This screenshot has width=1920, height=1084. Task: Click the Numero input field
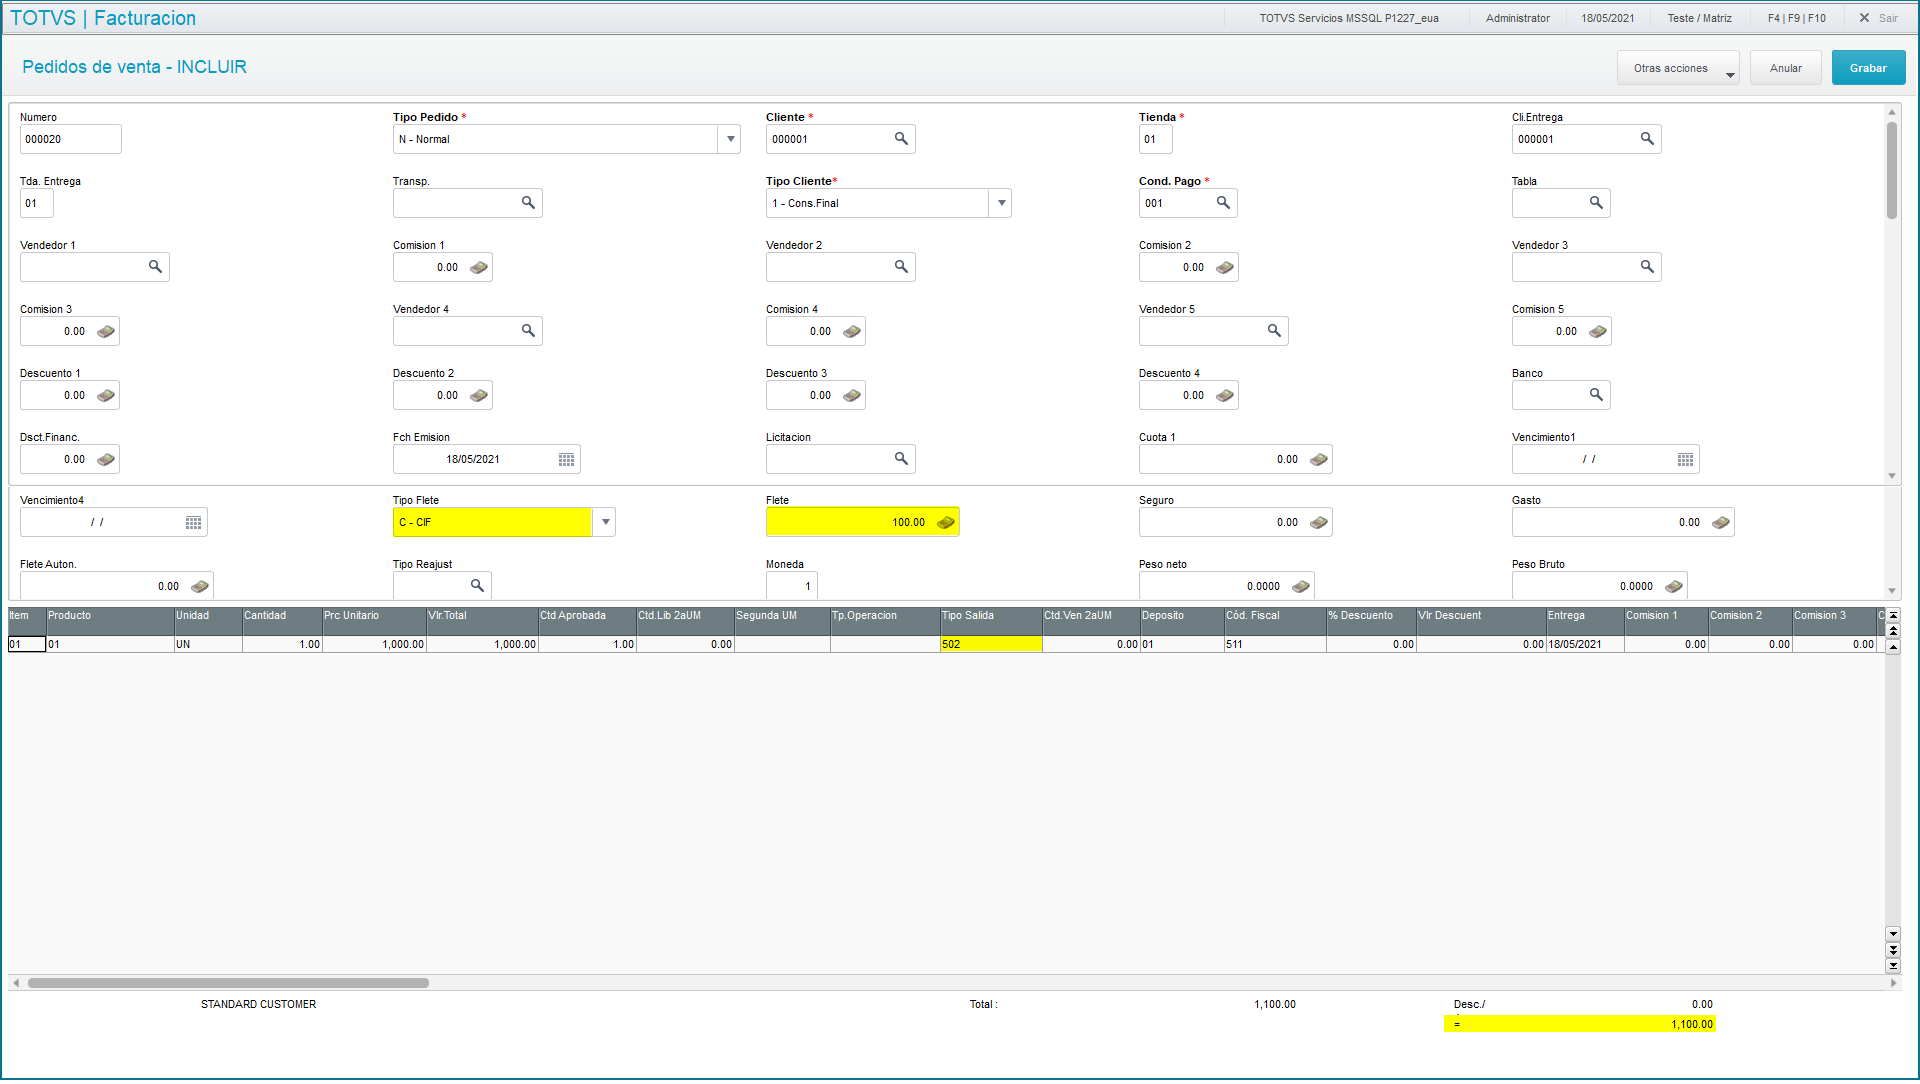70,139
